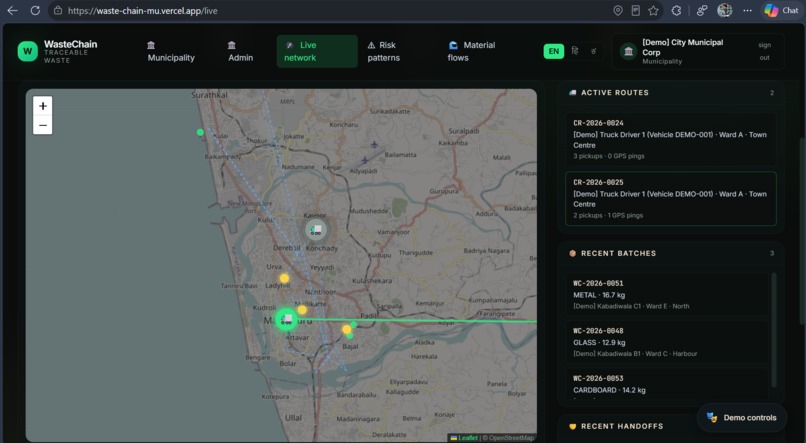Image resolution: width=806 pixels, height=443 pixels.
Task: Click the RECENT HANDOFFS header text
Action: tap(622, 426)
